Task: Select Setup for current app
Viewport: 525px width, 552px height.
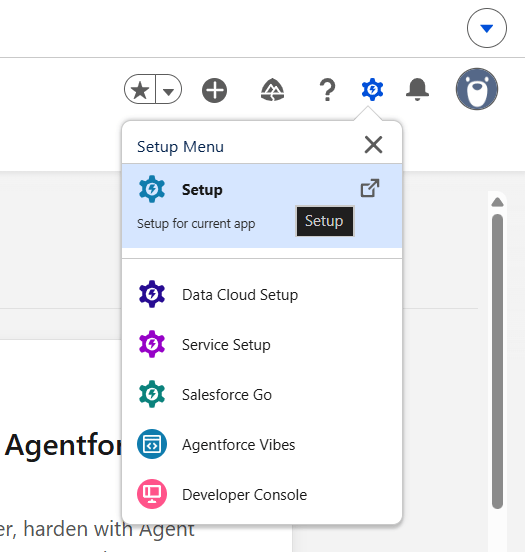Action: click(262, 206)
